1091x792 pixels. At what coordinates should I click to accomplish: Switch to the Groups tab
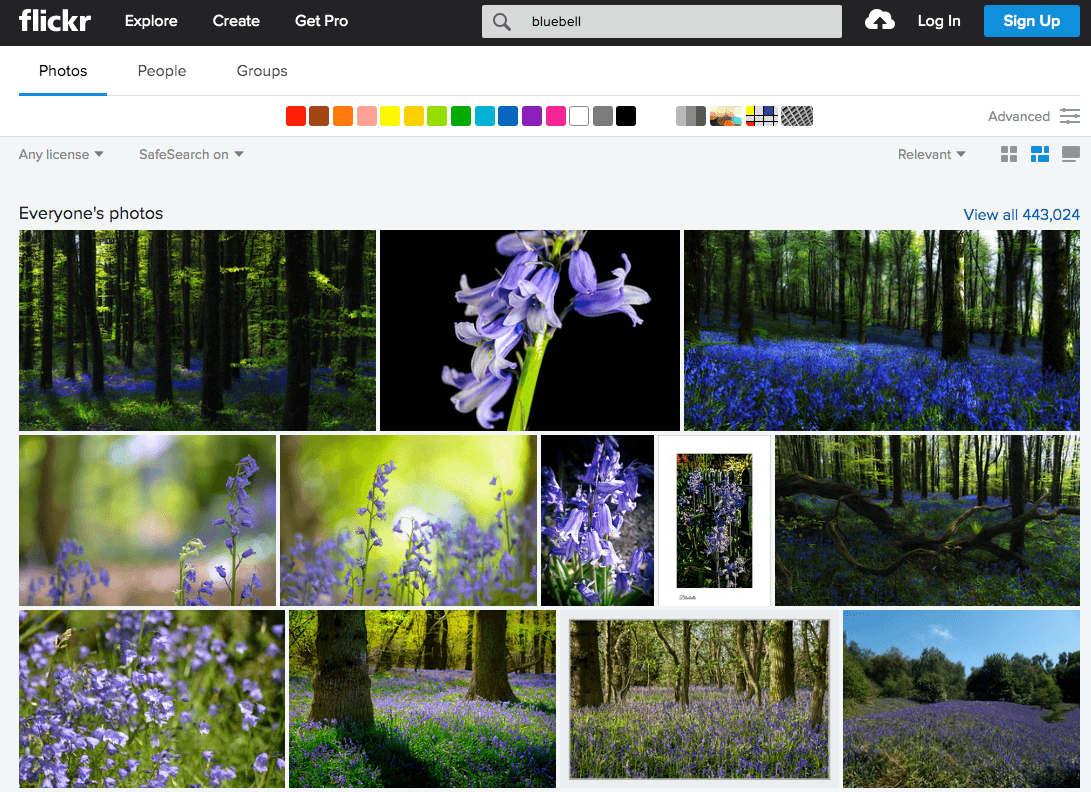coord(262,71)
